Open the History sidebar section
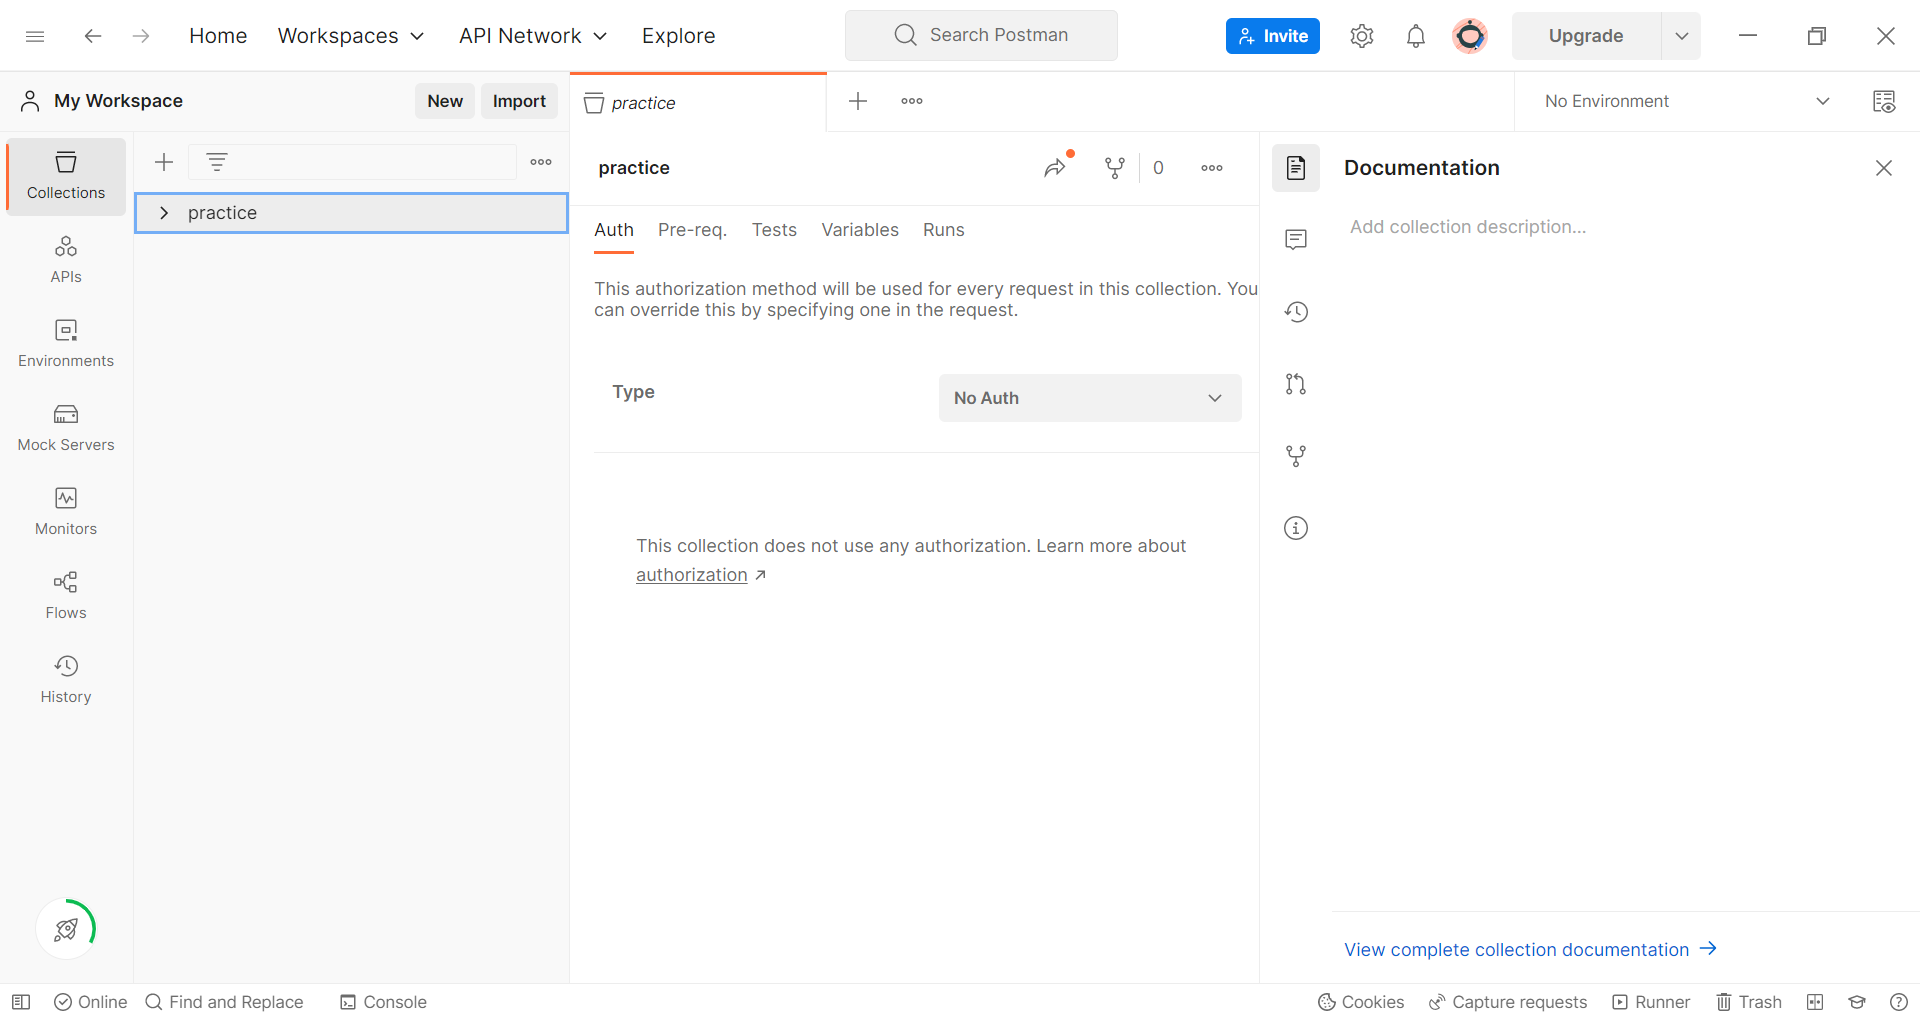Viewport: 1920px width, 1020px height. (66, 680)
